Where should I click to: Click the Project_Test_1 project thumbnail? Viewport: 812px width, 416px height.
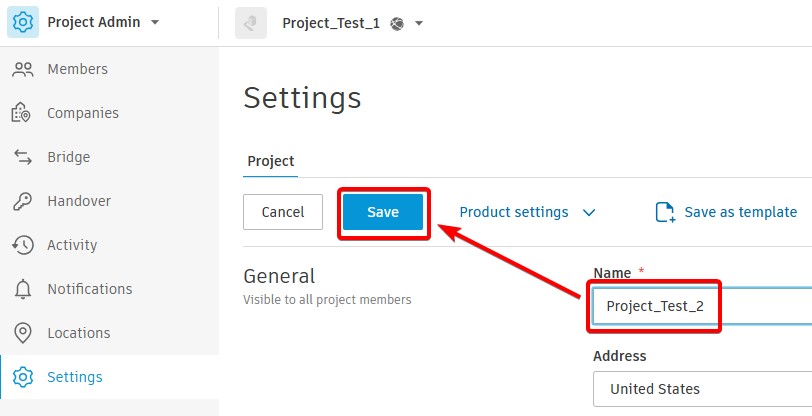[251, 23]
